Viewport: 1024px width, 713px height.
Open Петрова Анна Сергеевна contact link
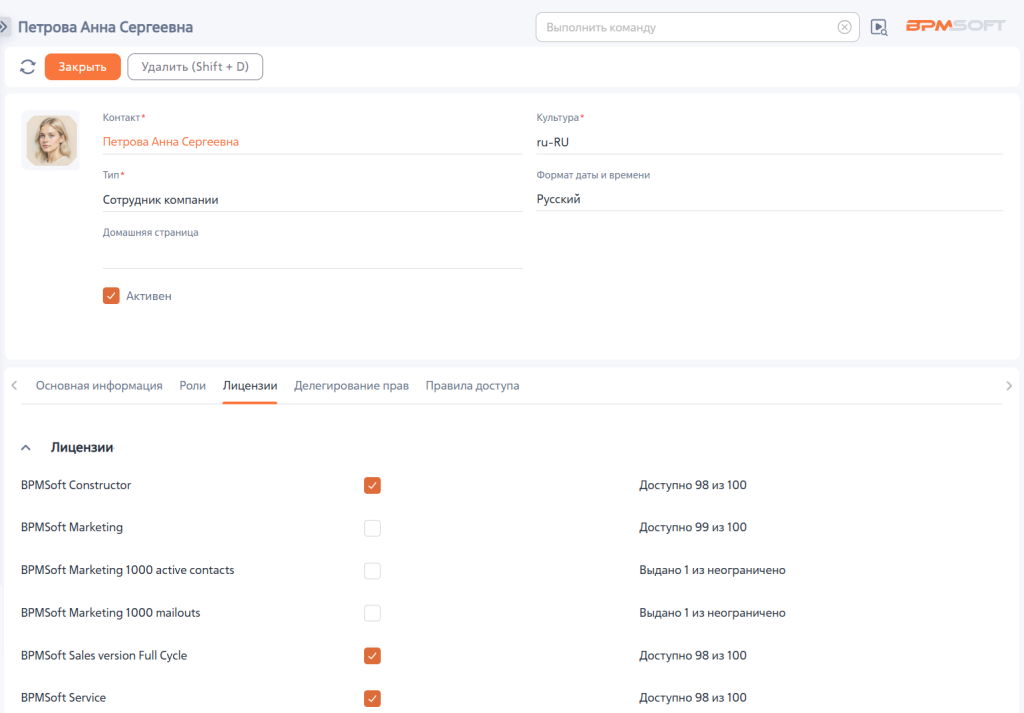point(170,142)
